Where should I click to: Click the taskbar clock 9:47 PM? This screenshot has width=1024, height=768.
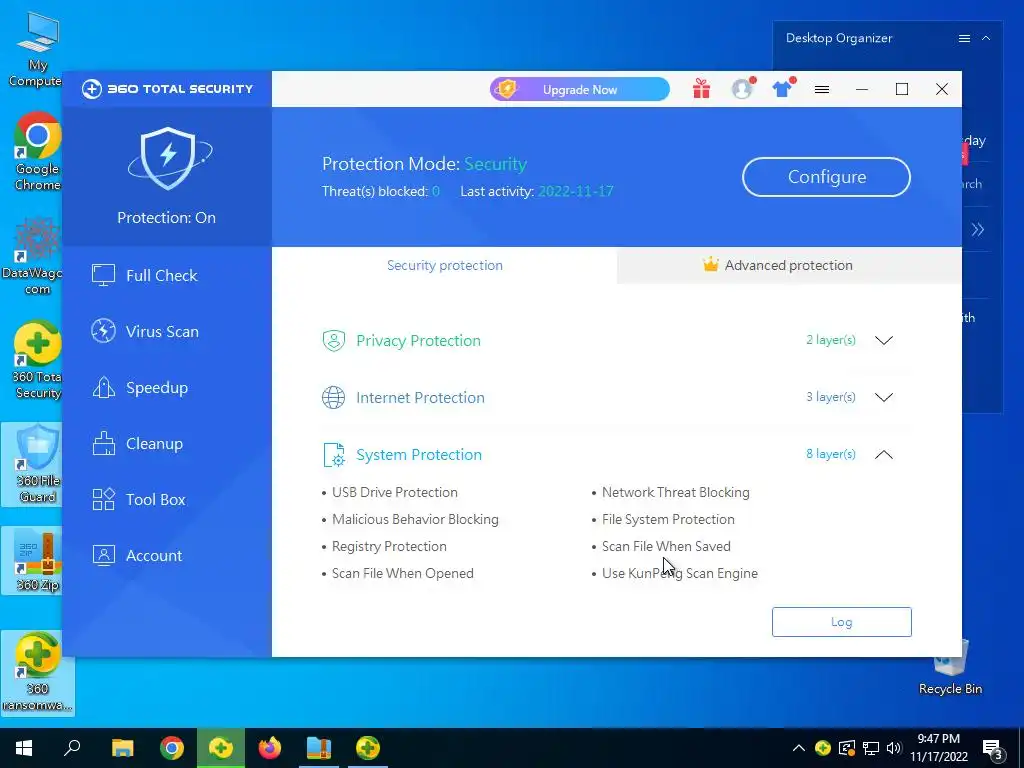click(938, 739)
